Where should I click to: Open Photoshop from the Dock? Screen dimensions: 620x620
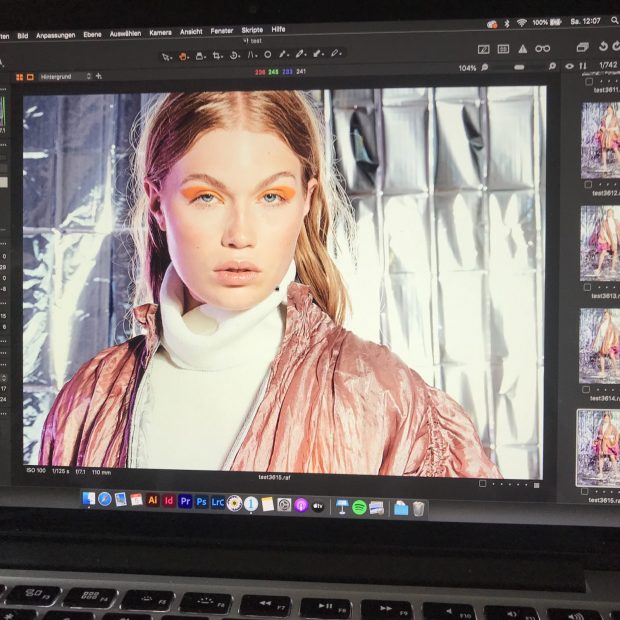pos(202,502)
